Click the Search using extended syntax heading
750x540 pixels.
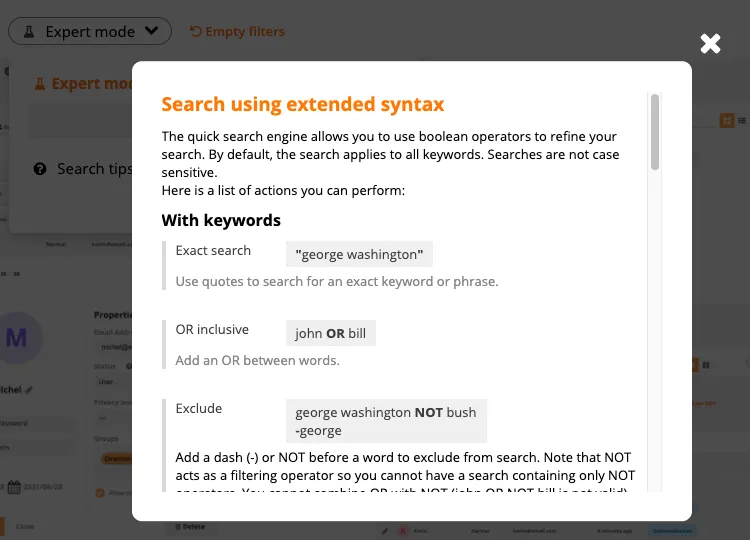point(303,104)
